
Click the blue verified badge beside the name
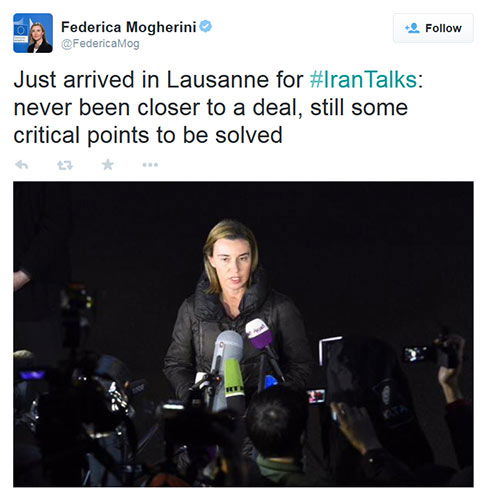[x=205, y=26]
